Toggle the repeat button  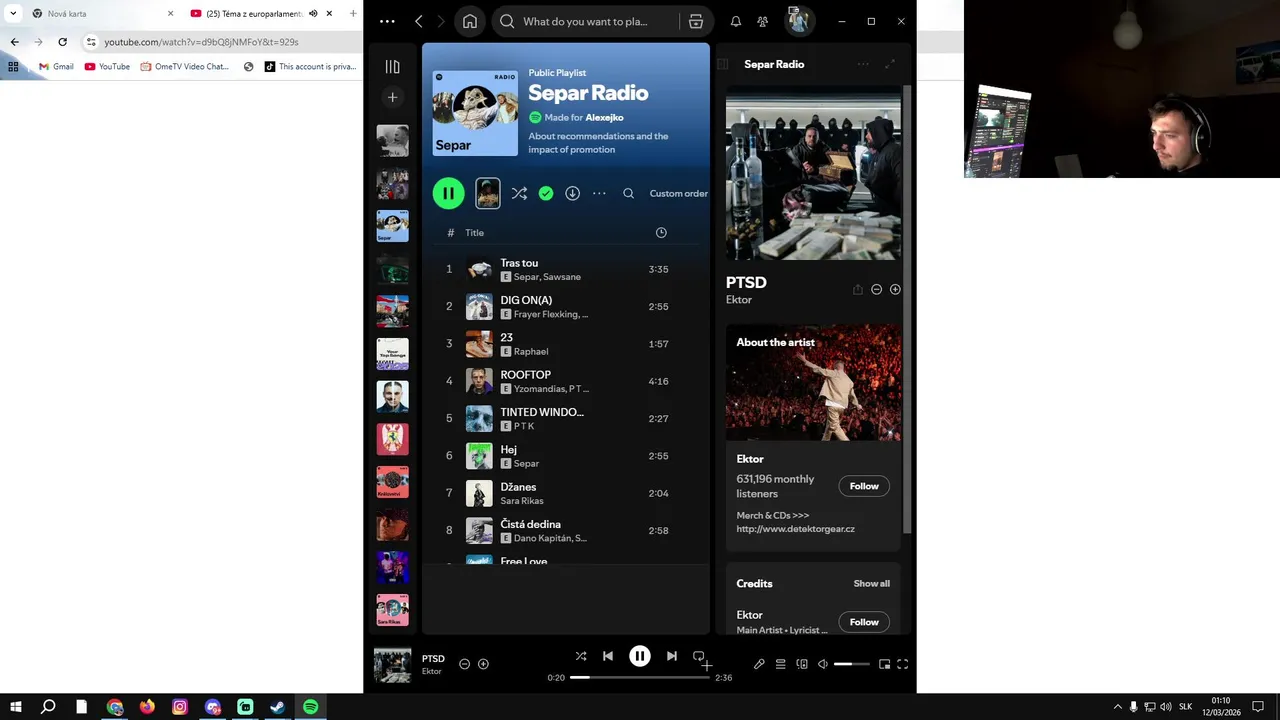pyautogui.click(x=700, y=657)
